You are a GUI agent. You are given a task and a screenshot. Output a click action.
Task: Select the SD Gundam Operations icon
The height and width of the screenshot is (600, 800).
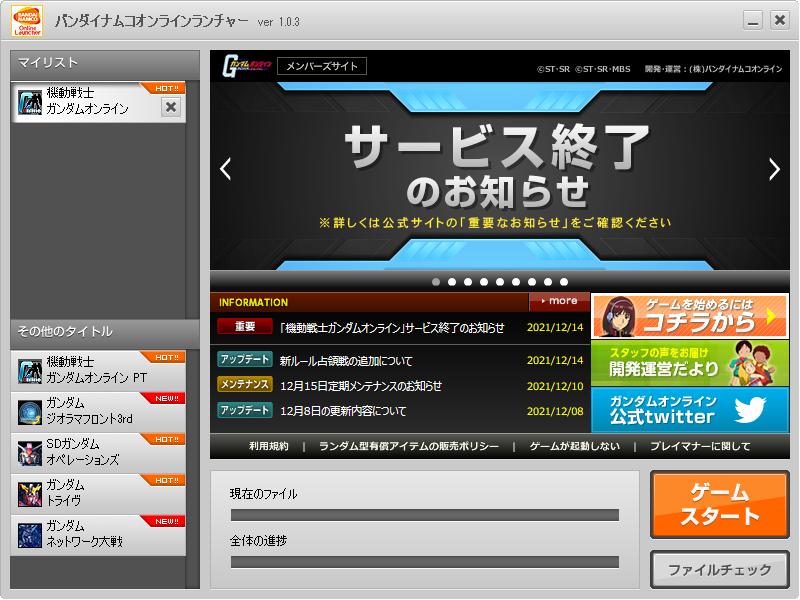pyautogui.click(x=30, y=452)
